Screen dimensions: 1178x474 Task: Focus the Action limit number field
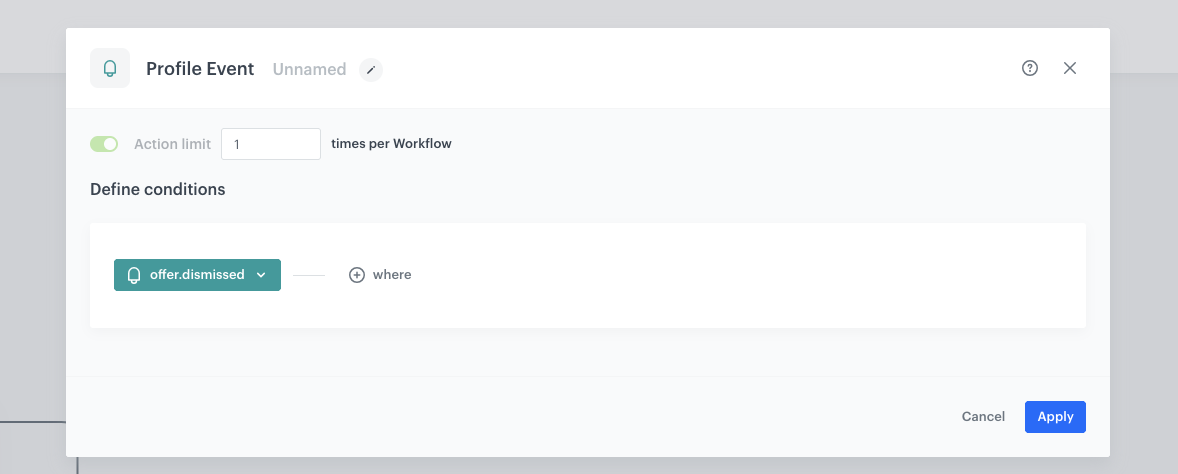click(270, 144)
